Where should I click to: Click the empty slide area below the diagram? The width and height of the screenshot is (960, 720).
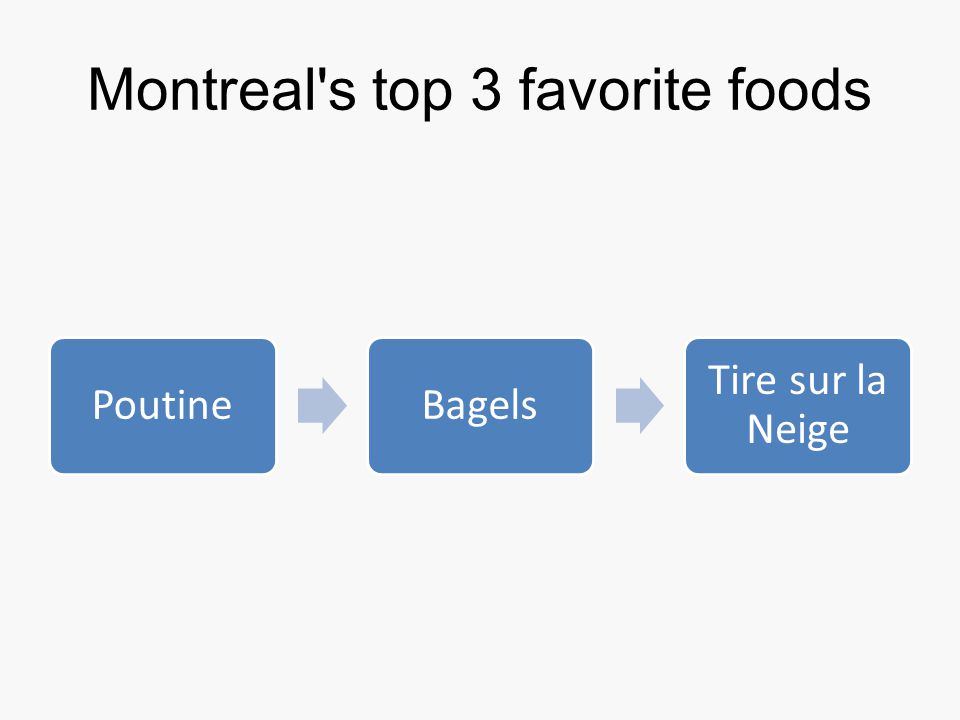tap(480, 588)
